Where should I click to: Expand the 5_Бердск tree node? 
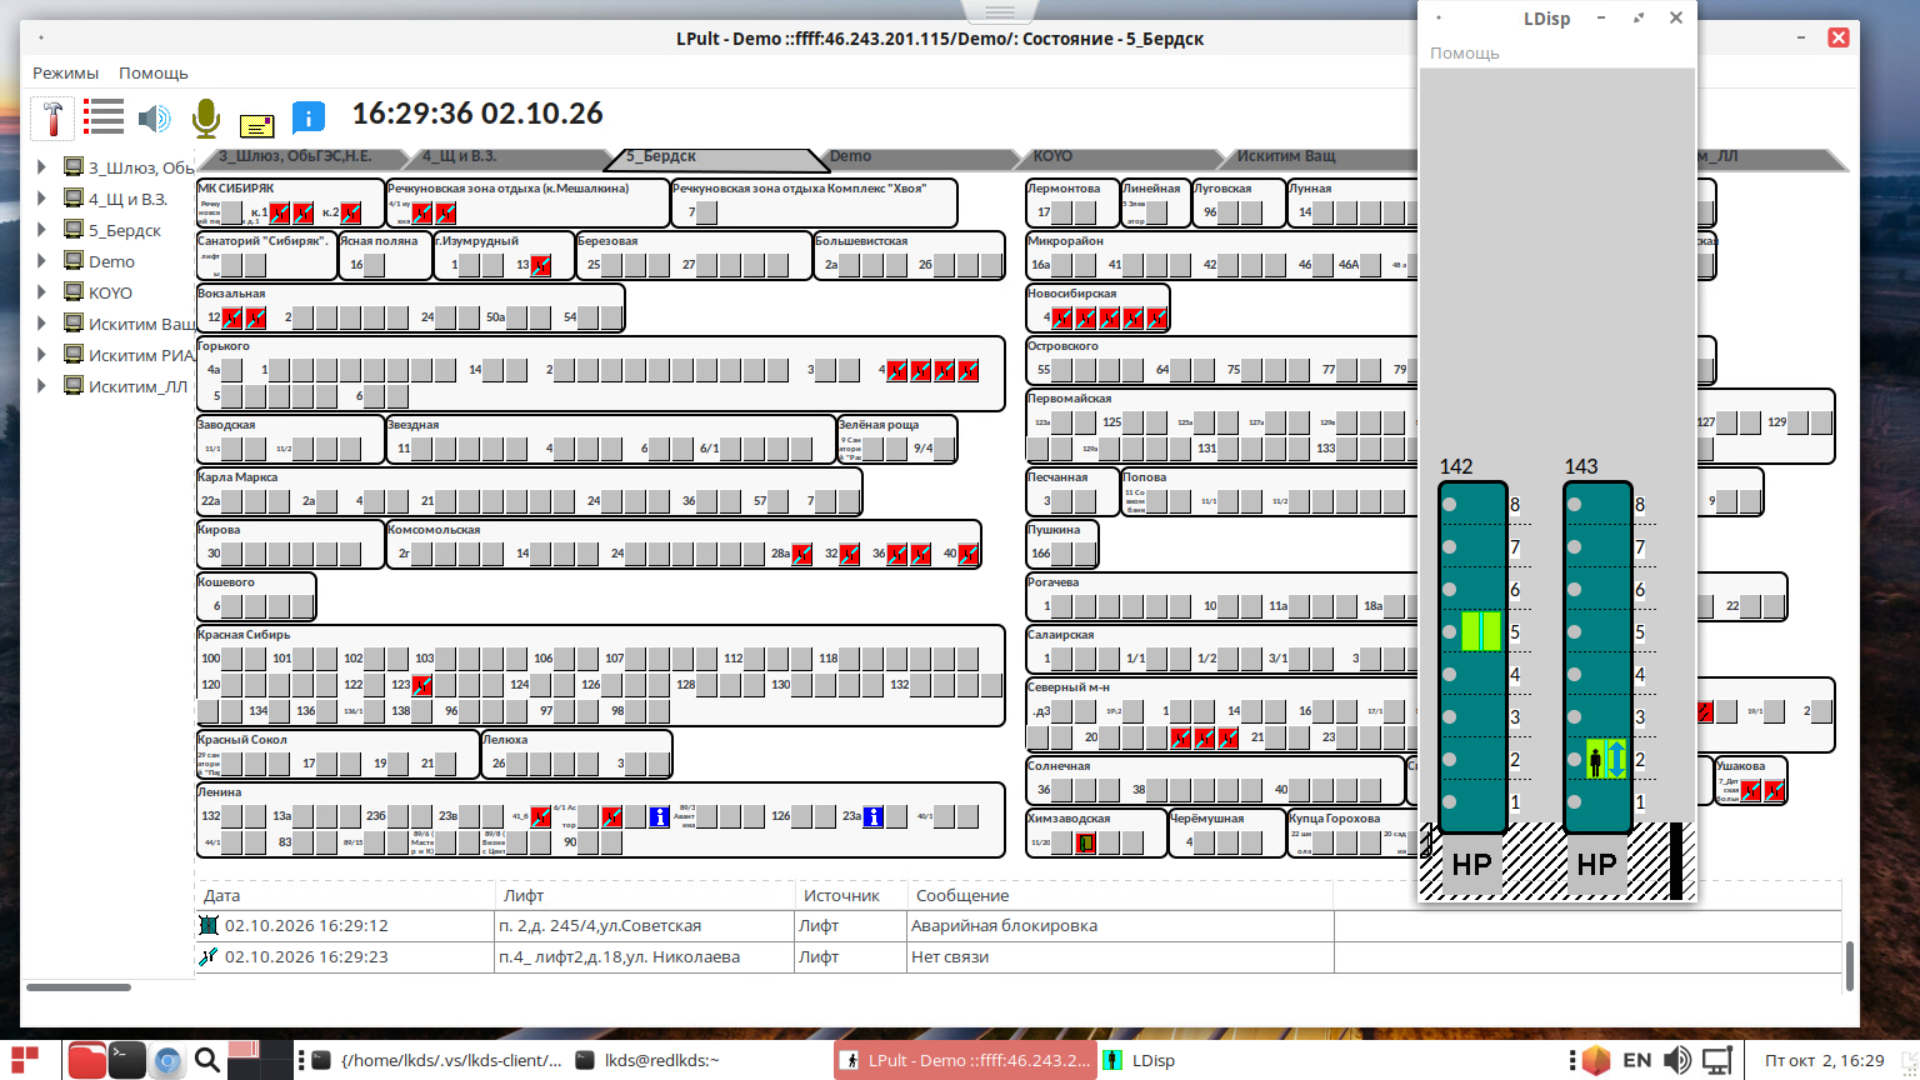pyautogui.click(x=41, y=229)
